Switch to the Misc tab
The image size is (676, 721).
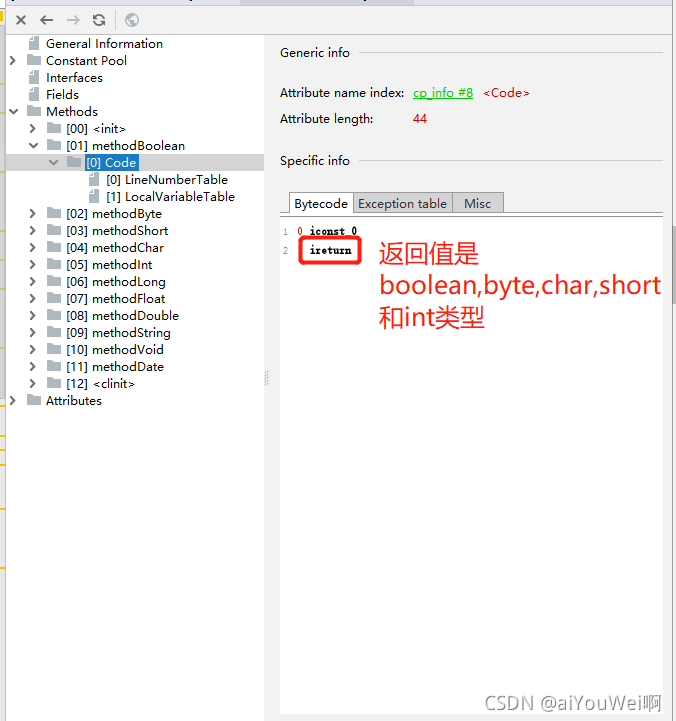click(x=478, y=203)
